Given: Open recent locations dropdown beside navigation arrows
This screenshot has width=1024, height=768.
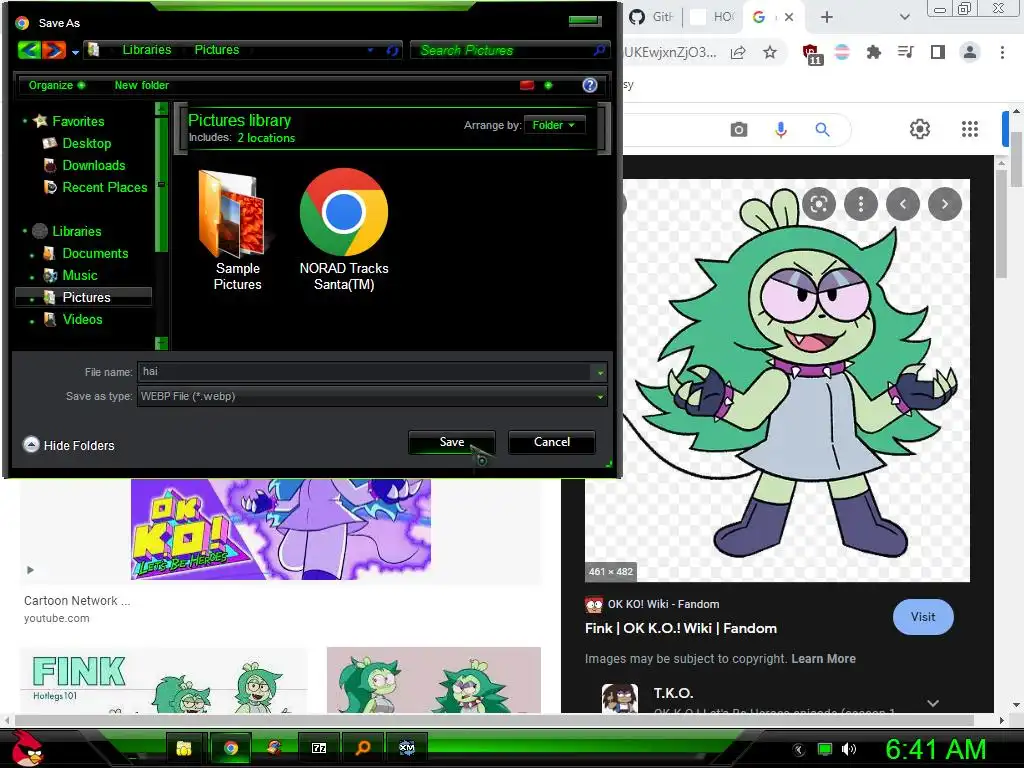Looking at the screenshot, I should pos(75,52).
